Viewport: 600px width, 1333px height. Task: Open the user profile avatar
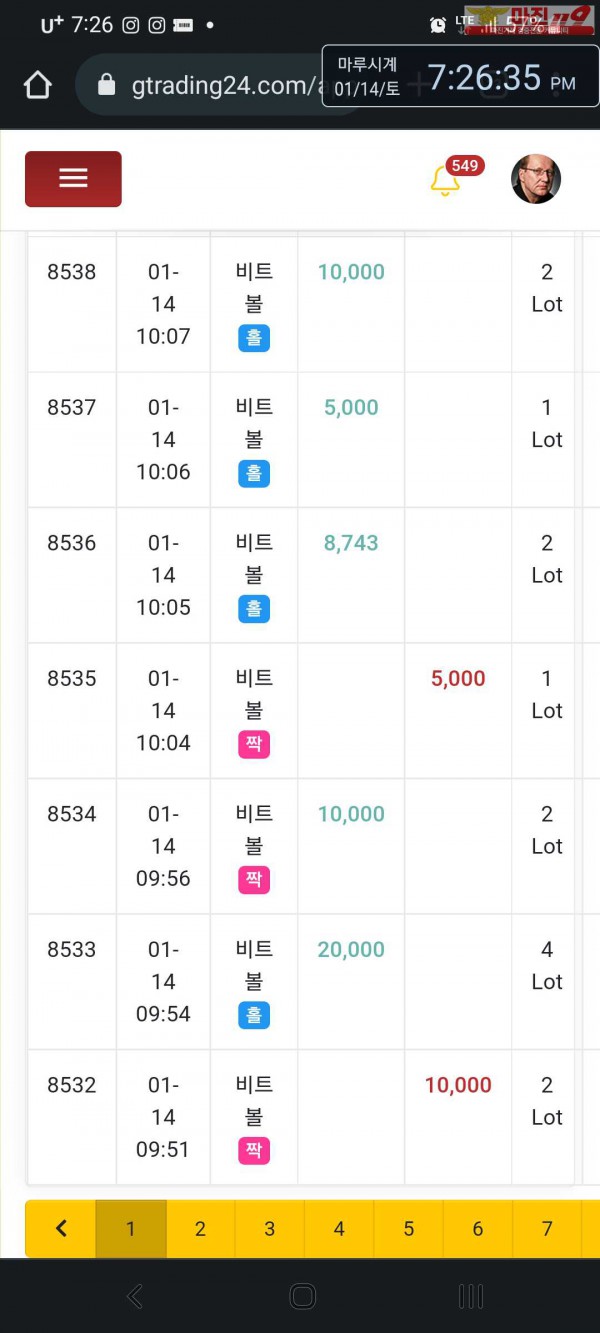tap(536, 179)
